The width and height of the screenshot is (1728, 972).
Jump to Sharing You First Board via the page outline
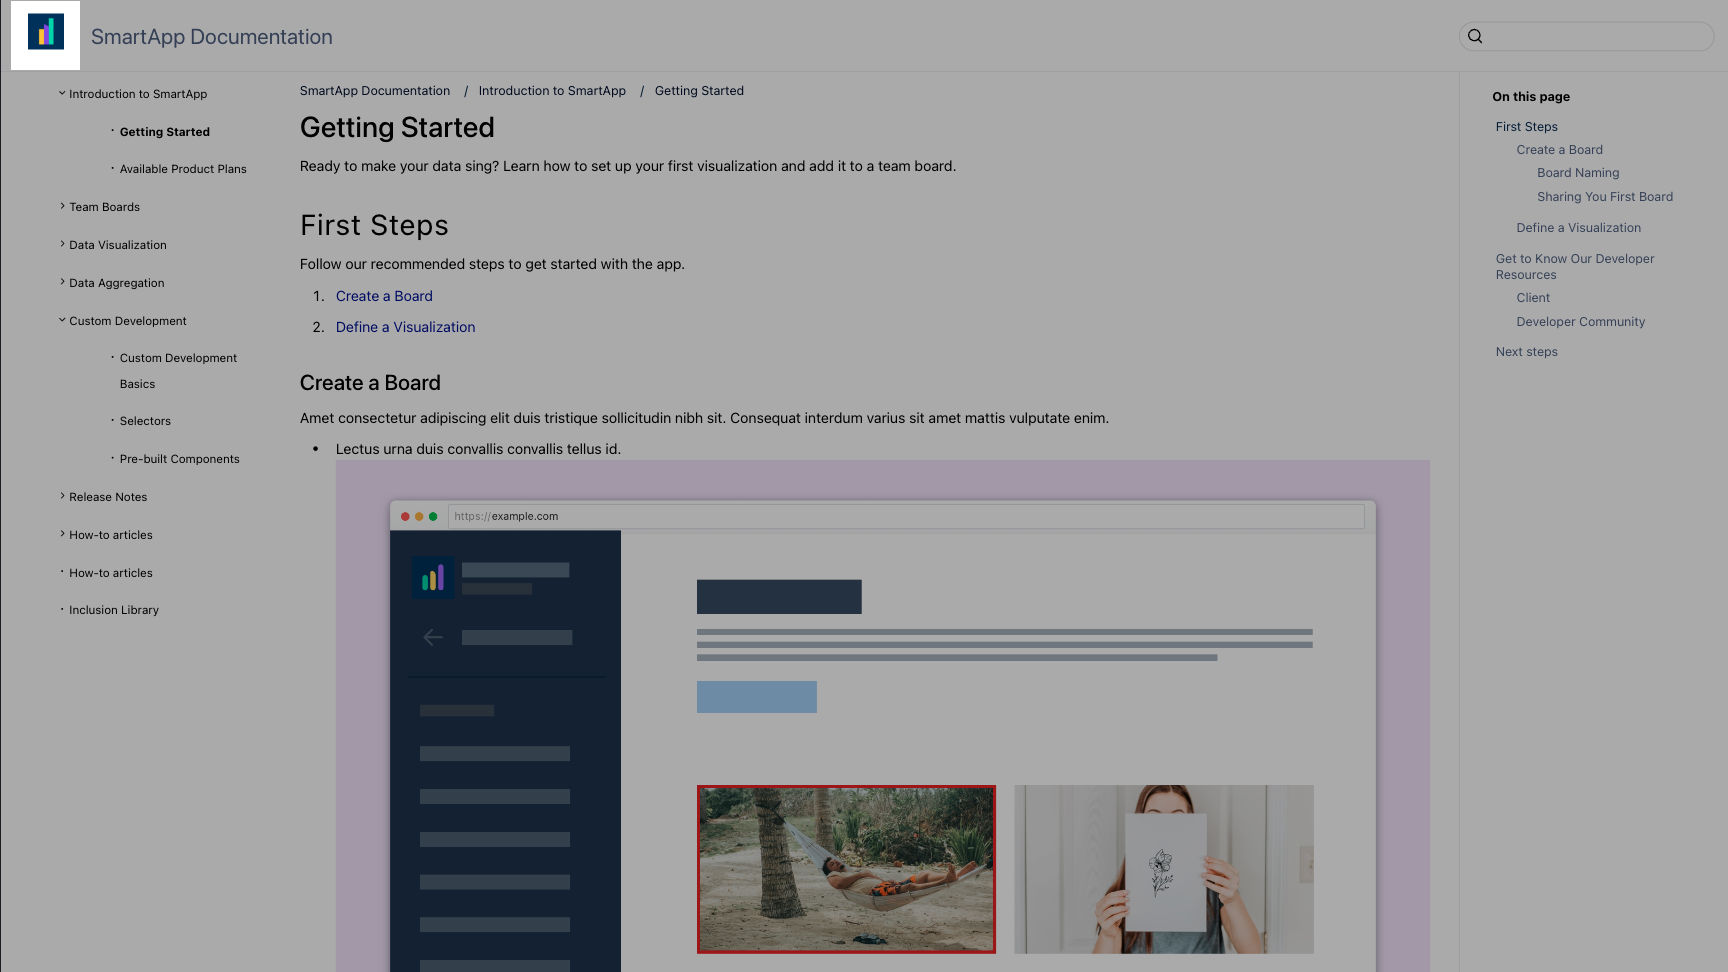[1604, 196]
